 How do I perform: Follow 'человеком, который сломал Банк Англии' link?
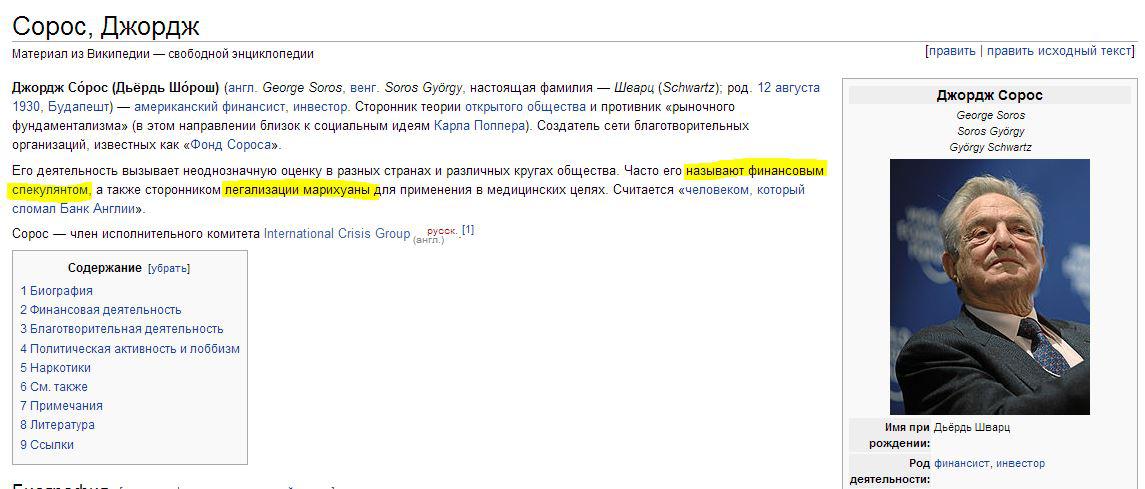pyautogui.click(x=743, y=190)
